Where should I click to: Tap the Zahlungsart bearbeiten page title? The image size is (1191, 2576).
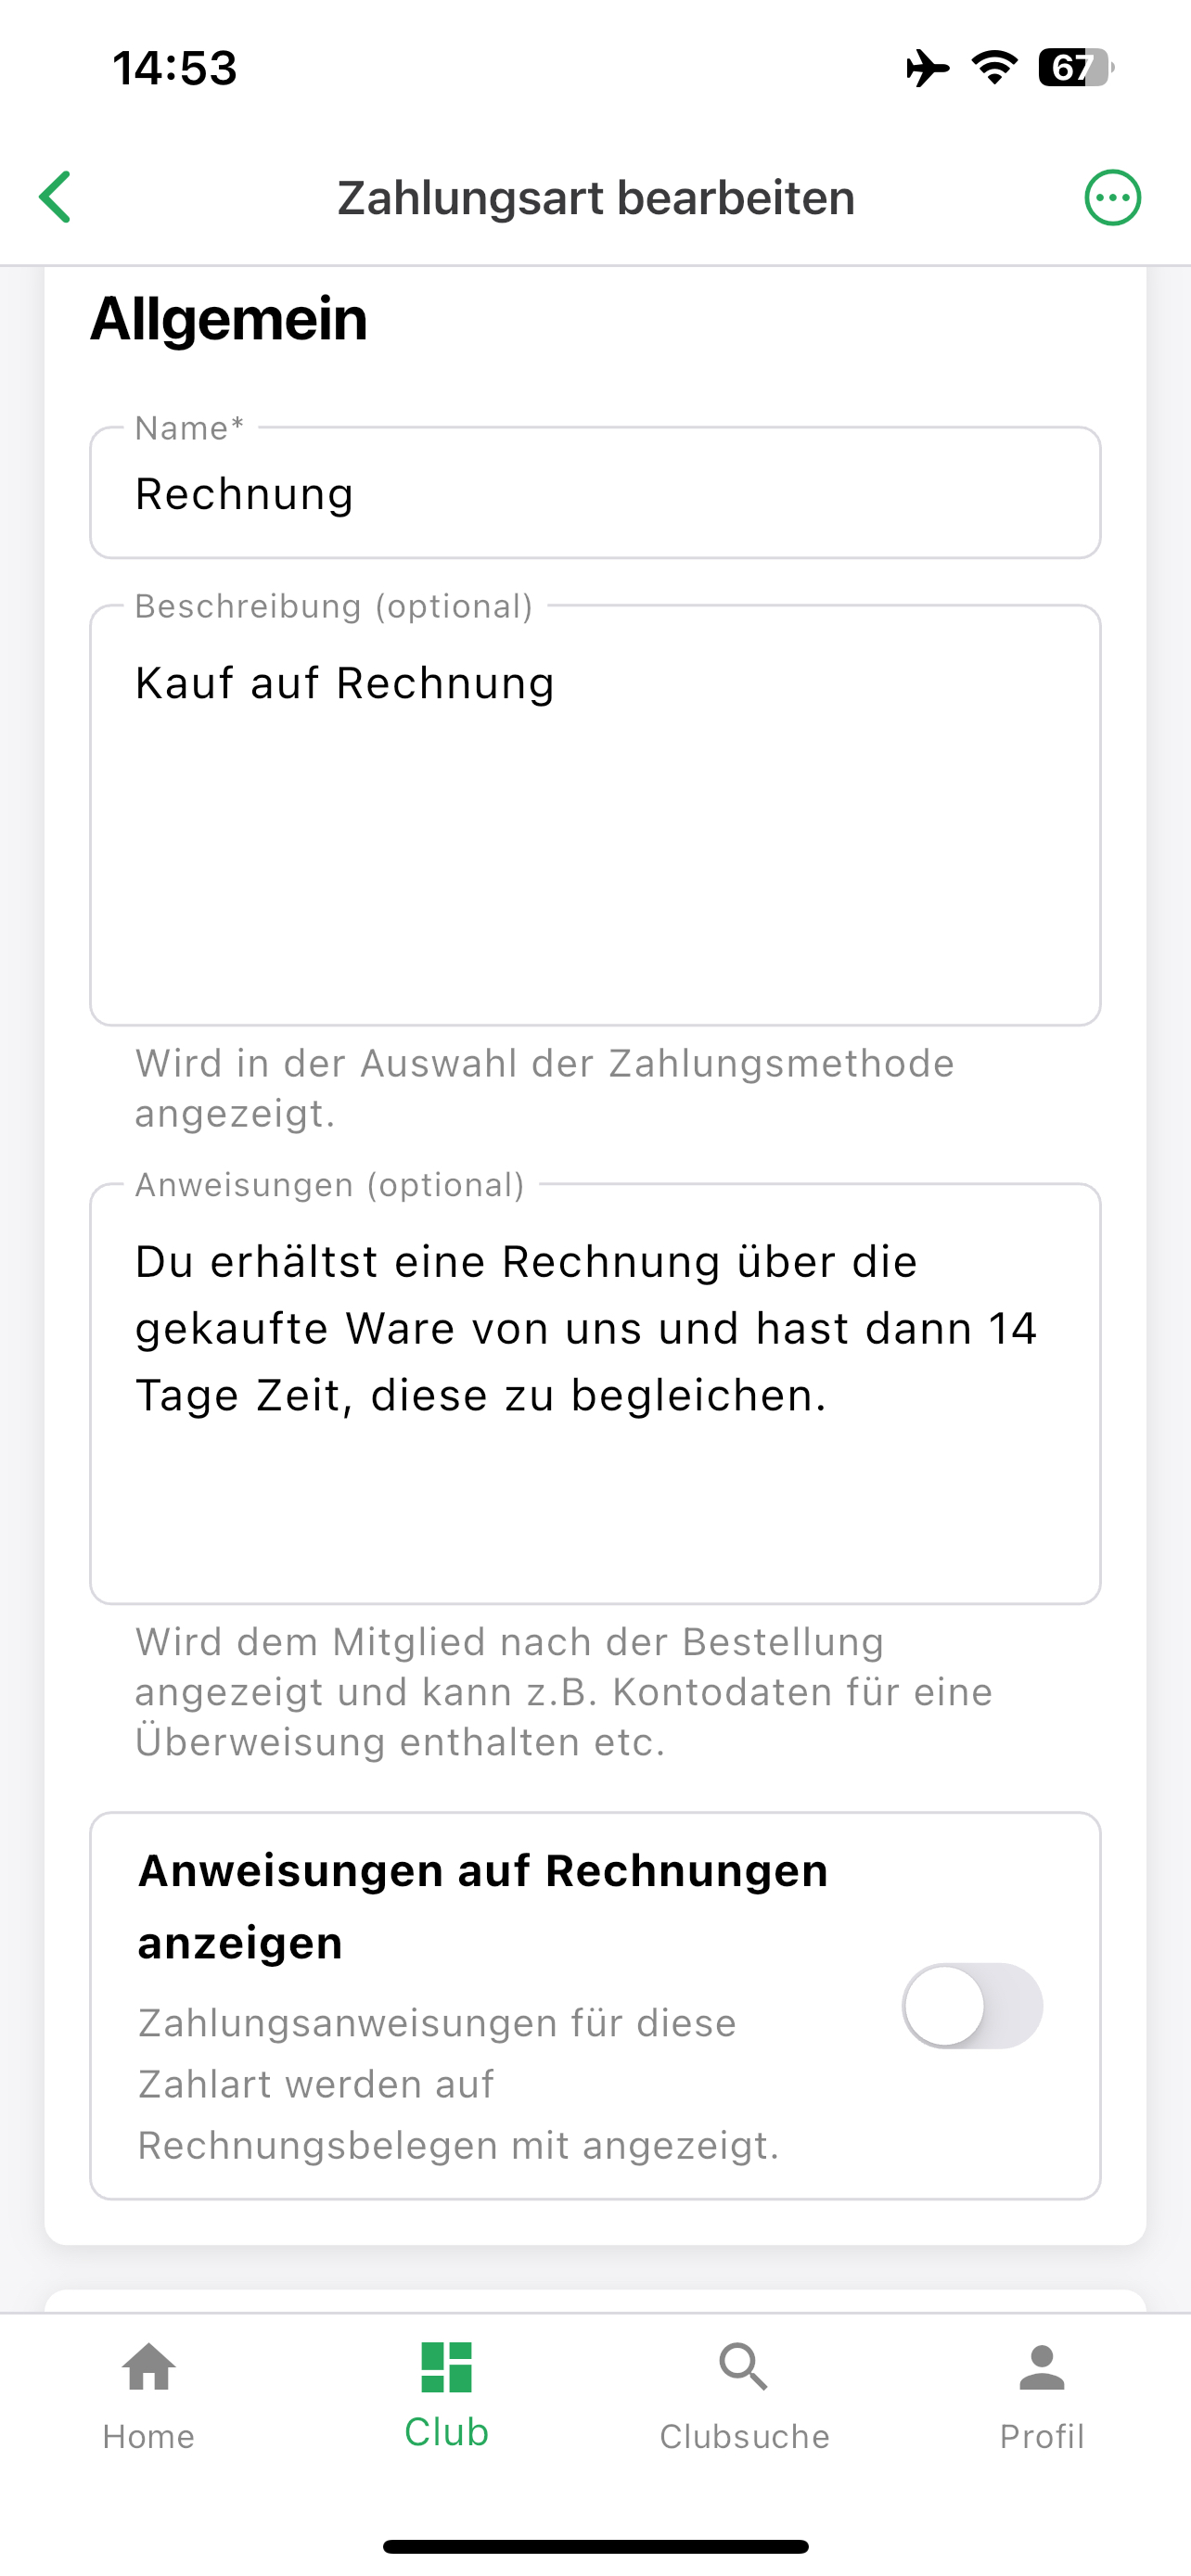coord(596,198)
